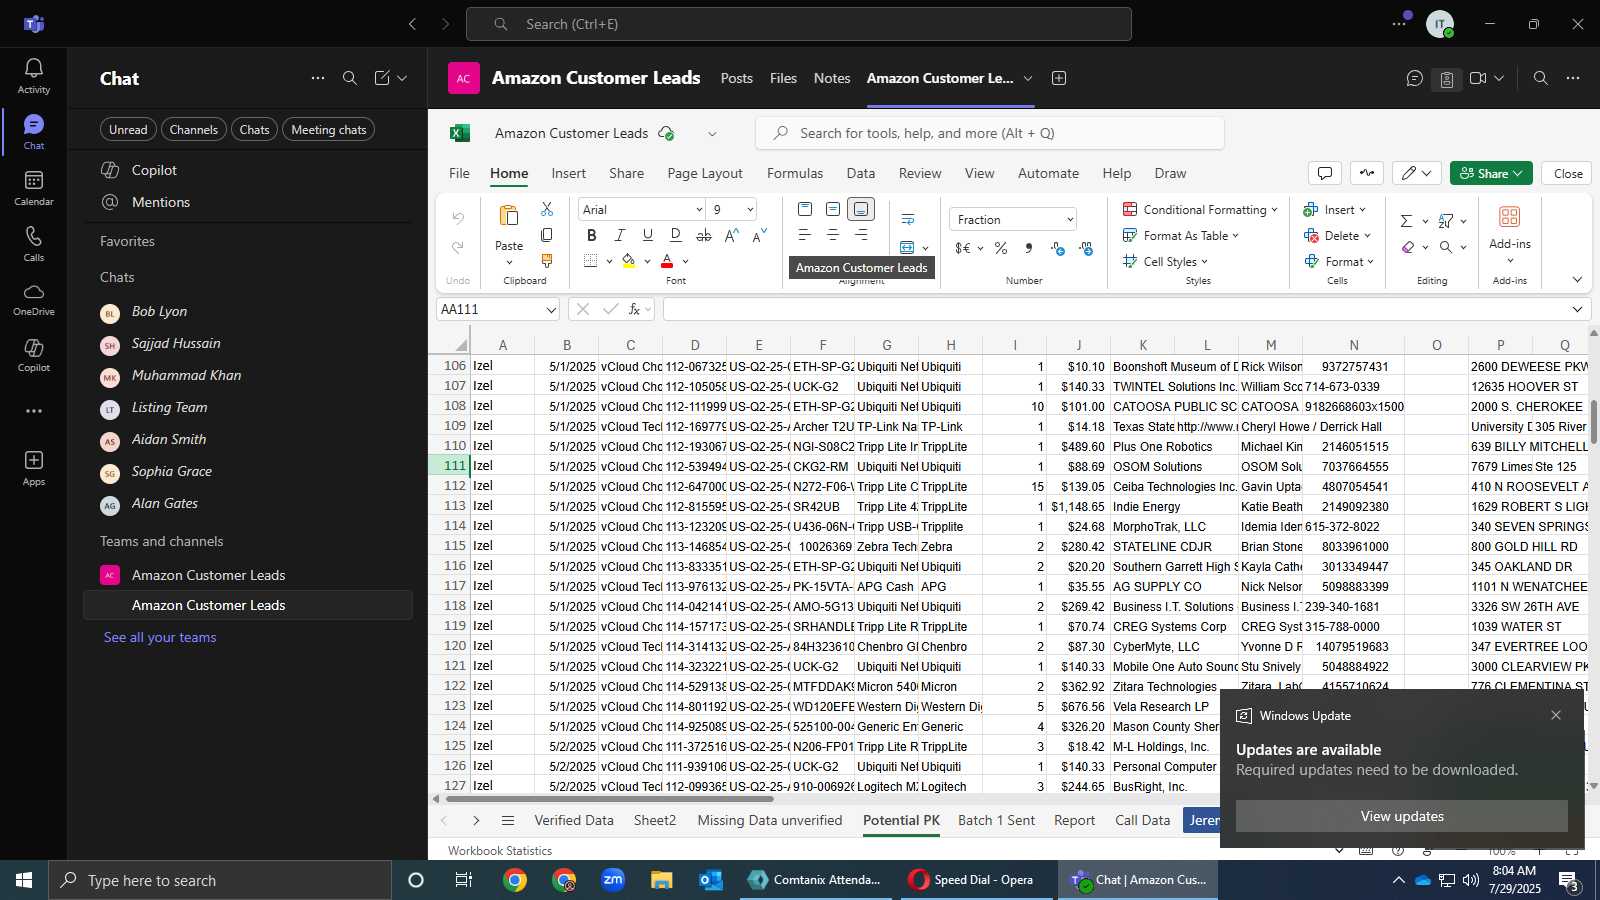
Task: Activate the Format Painter brush
Action: tap(546, 261)
